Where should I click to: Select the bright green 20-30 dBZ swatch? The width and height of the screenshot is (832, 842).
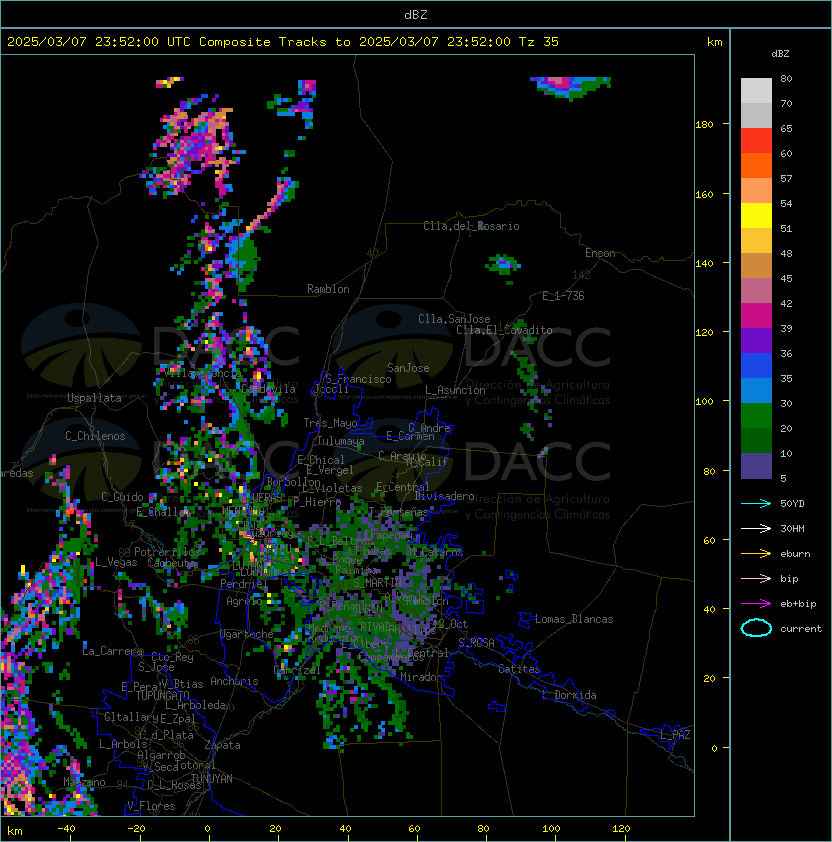[756, 416]
